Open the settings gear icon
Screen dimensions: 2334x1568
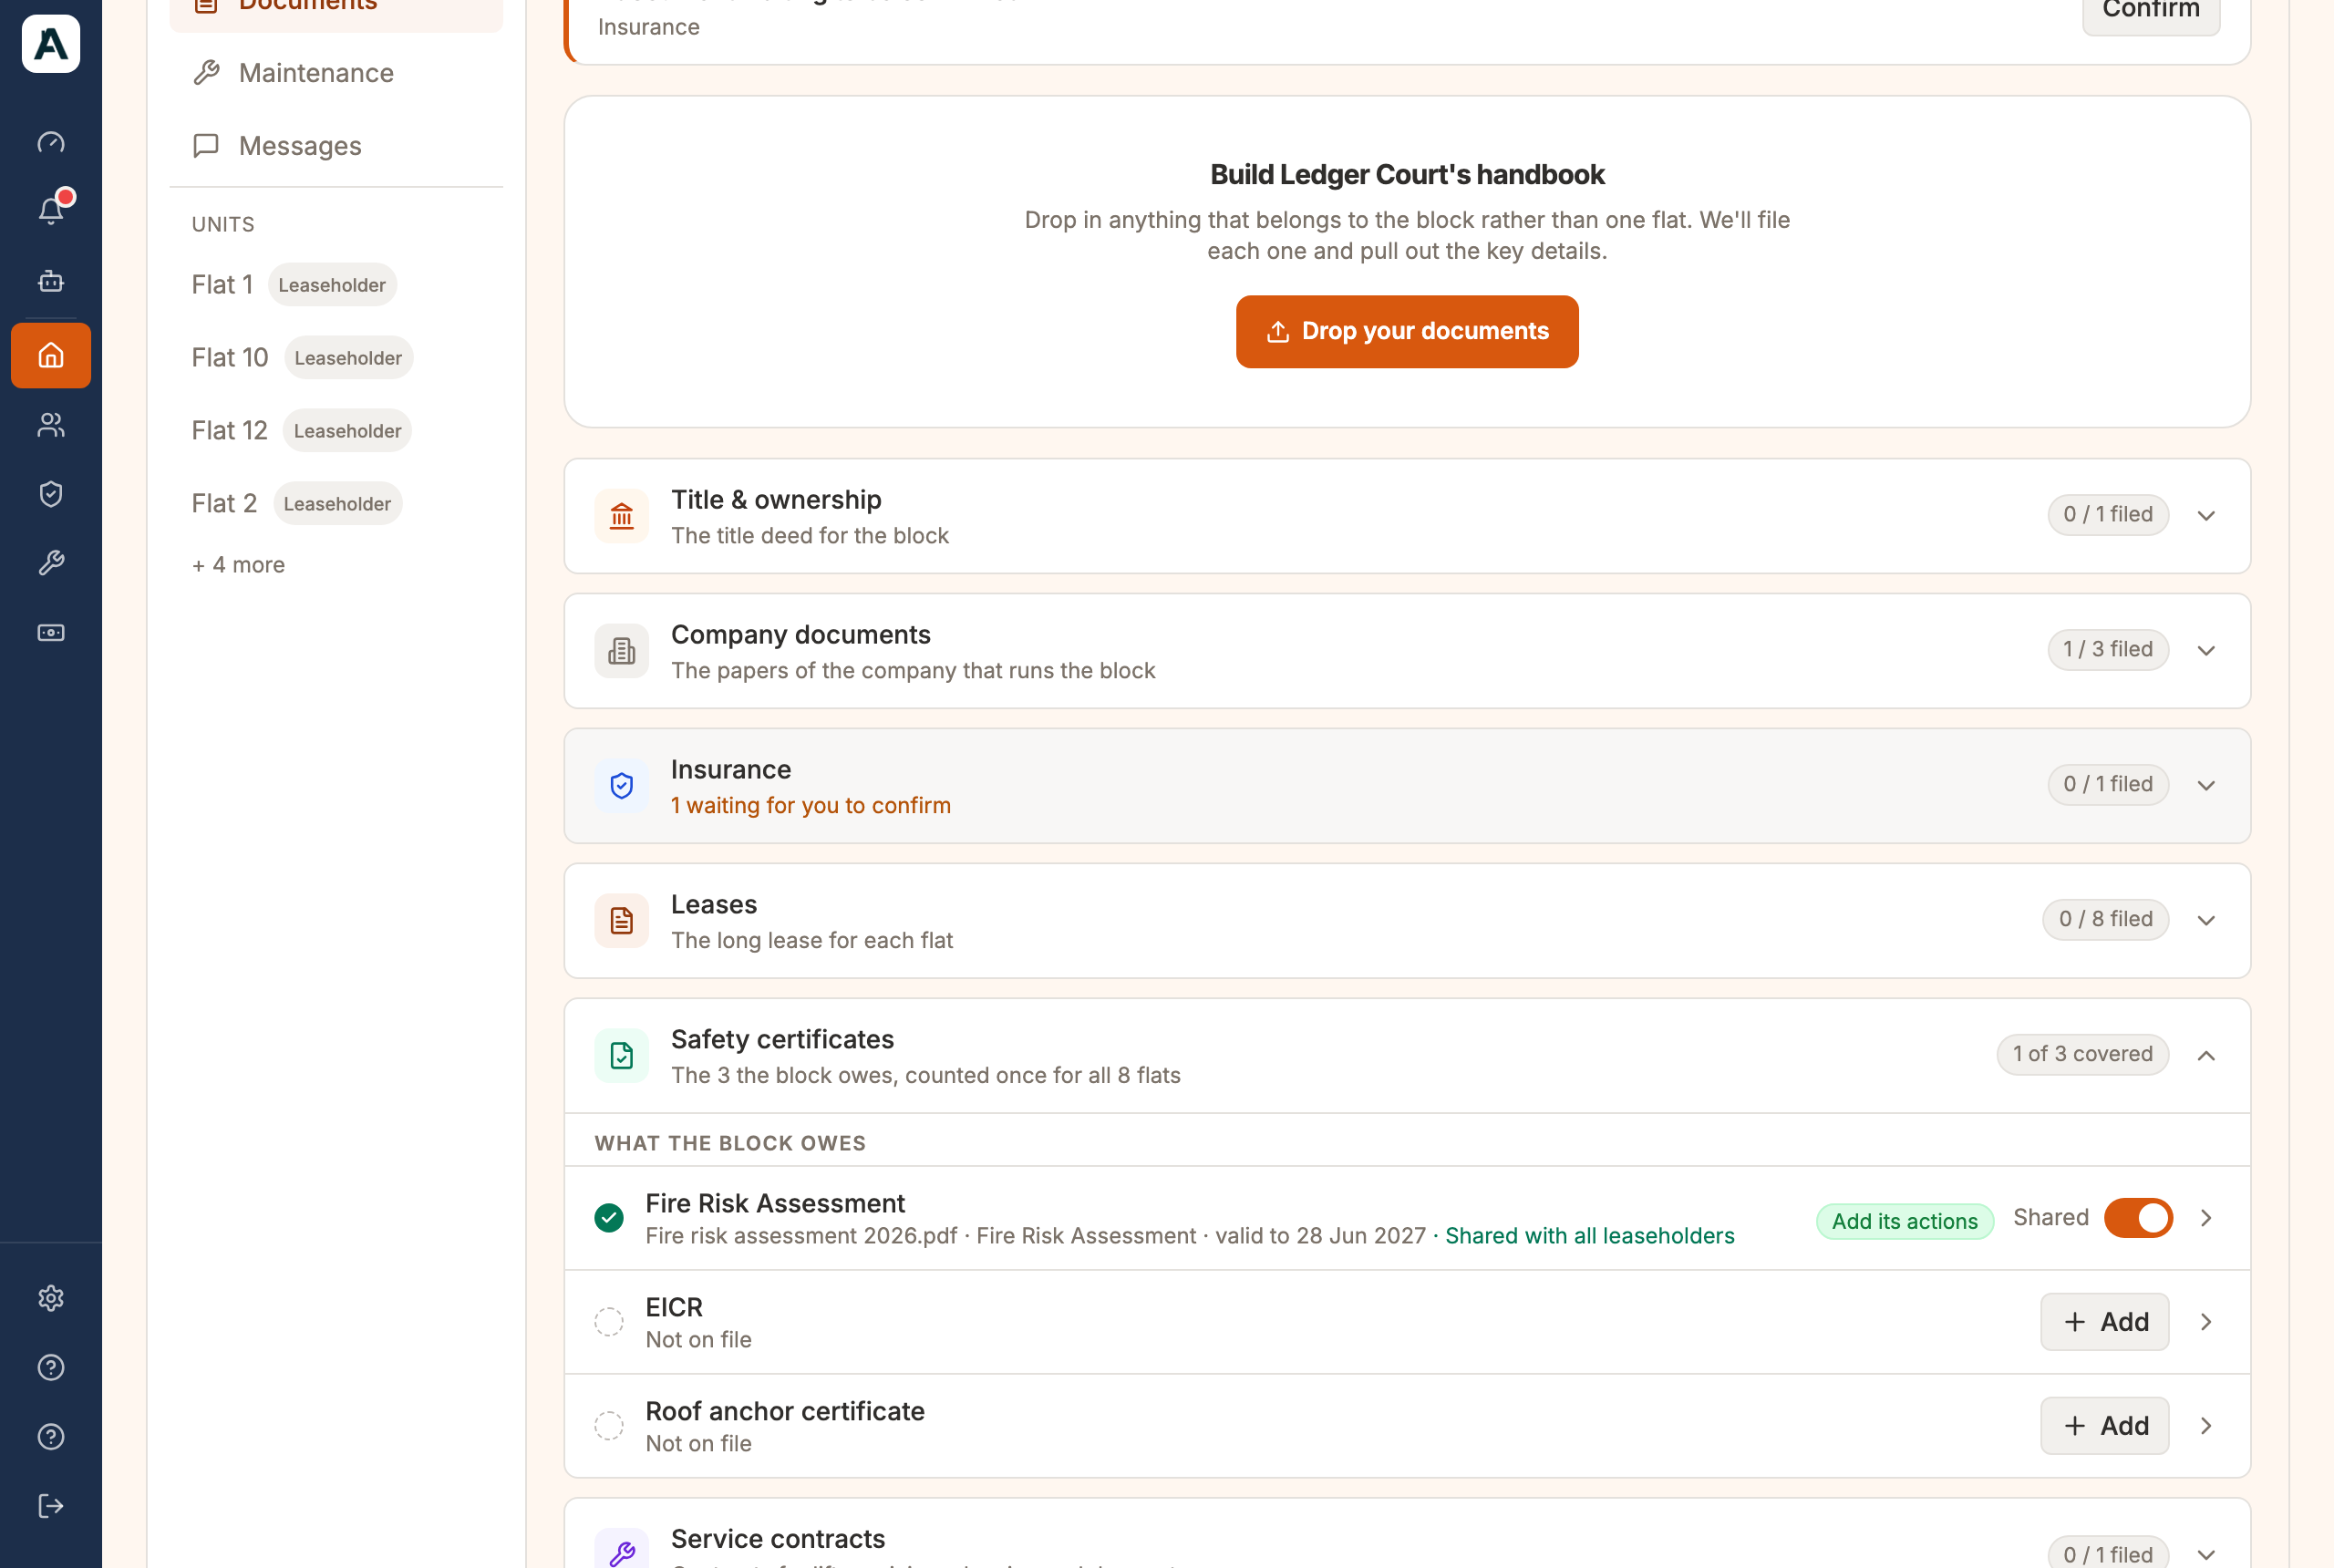click(x=51, y=1298)
